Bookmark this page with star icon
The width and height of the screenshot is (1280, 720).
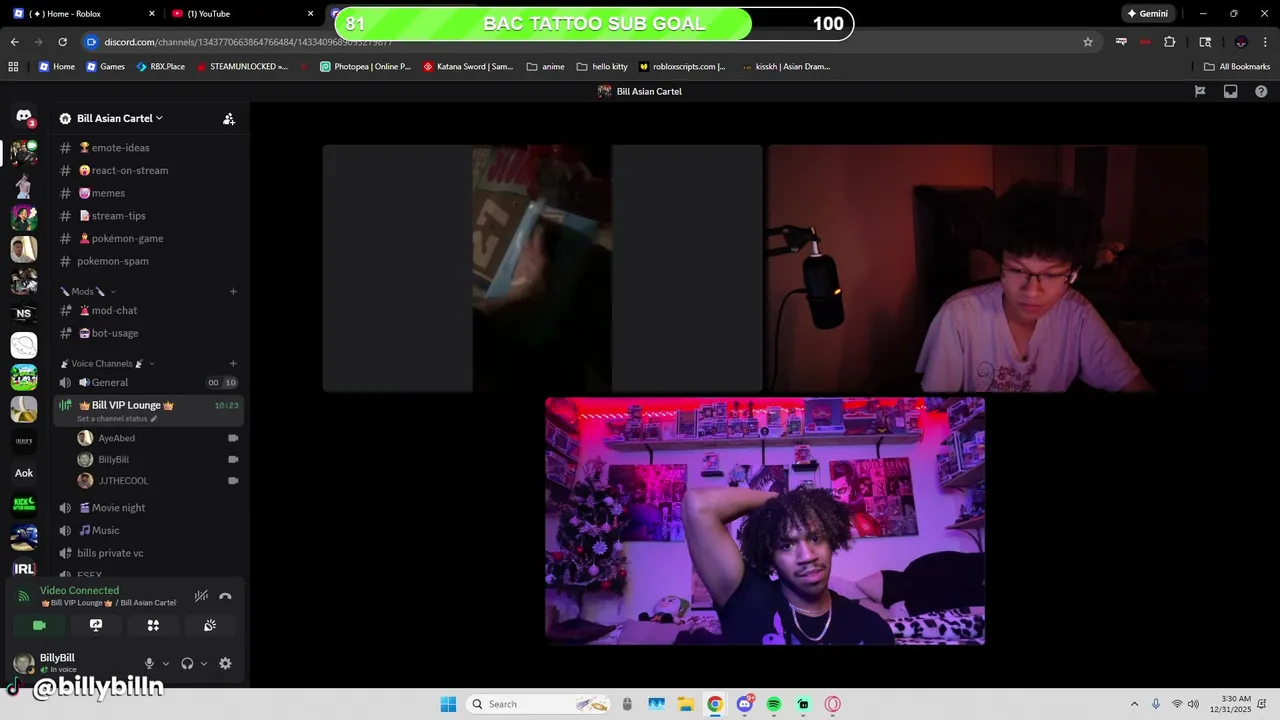pyautogui.click(x=1088, y=42)
